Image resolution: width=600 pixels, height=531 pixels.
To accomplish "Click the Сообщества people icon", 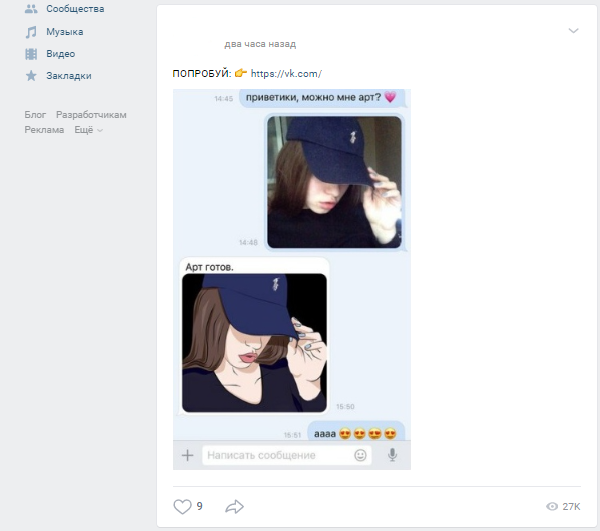I will point(31,9).
